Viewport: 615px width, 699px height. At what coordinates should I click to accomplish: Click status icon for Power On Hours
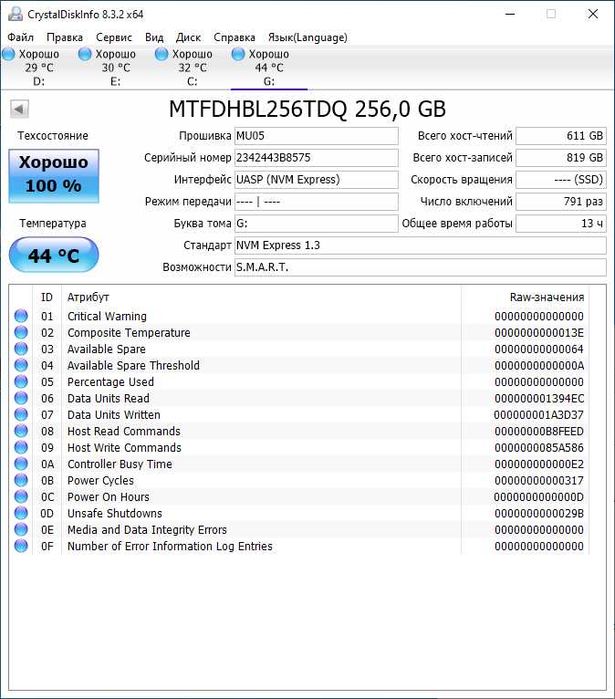click(21, 497)
